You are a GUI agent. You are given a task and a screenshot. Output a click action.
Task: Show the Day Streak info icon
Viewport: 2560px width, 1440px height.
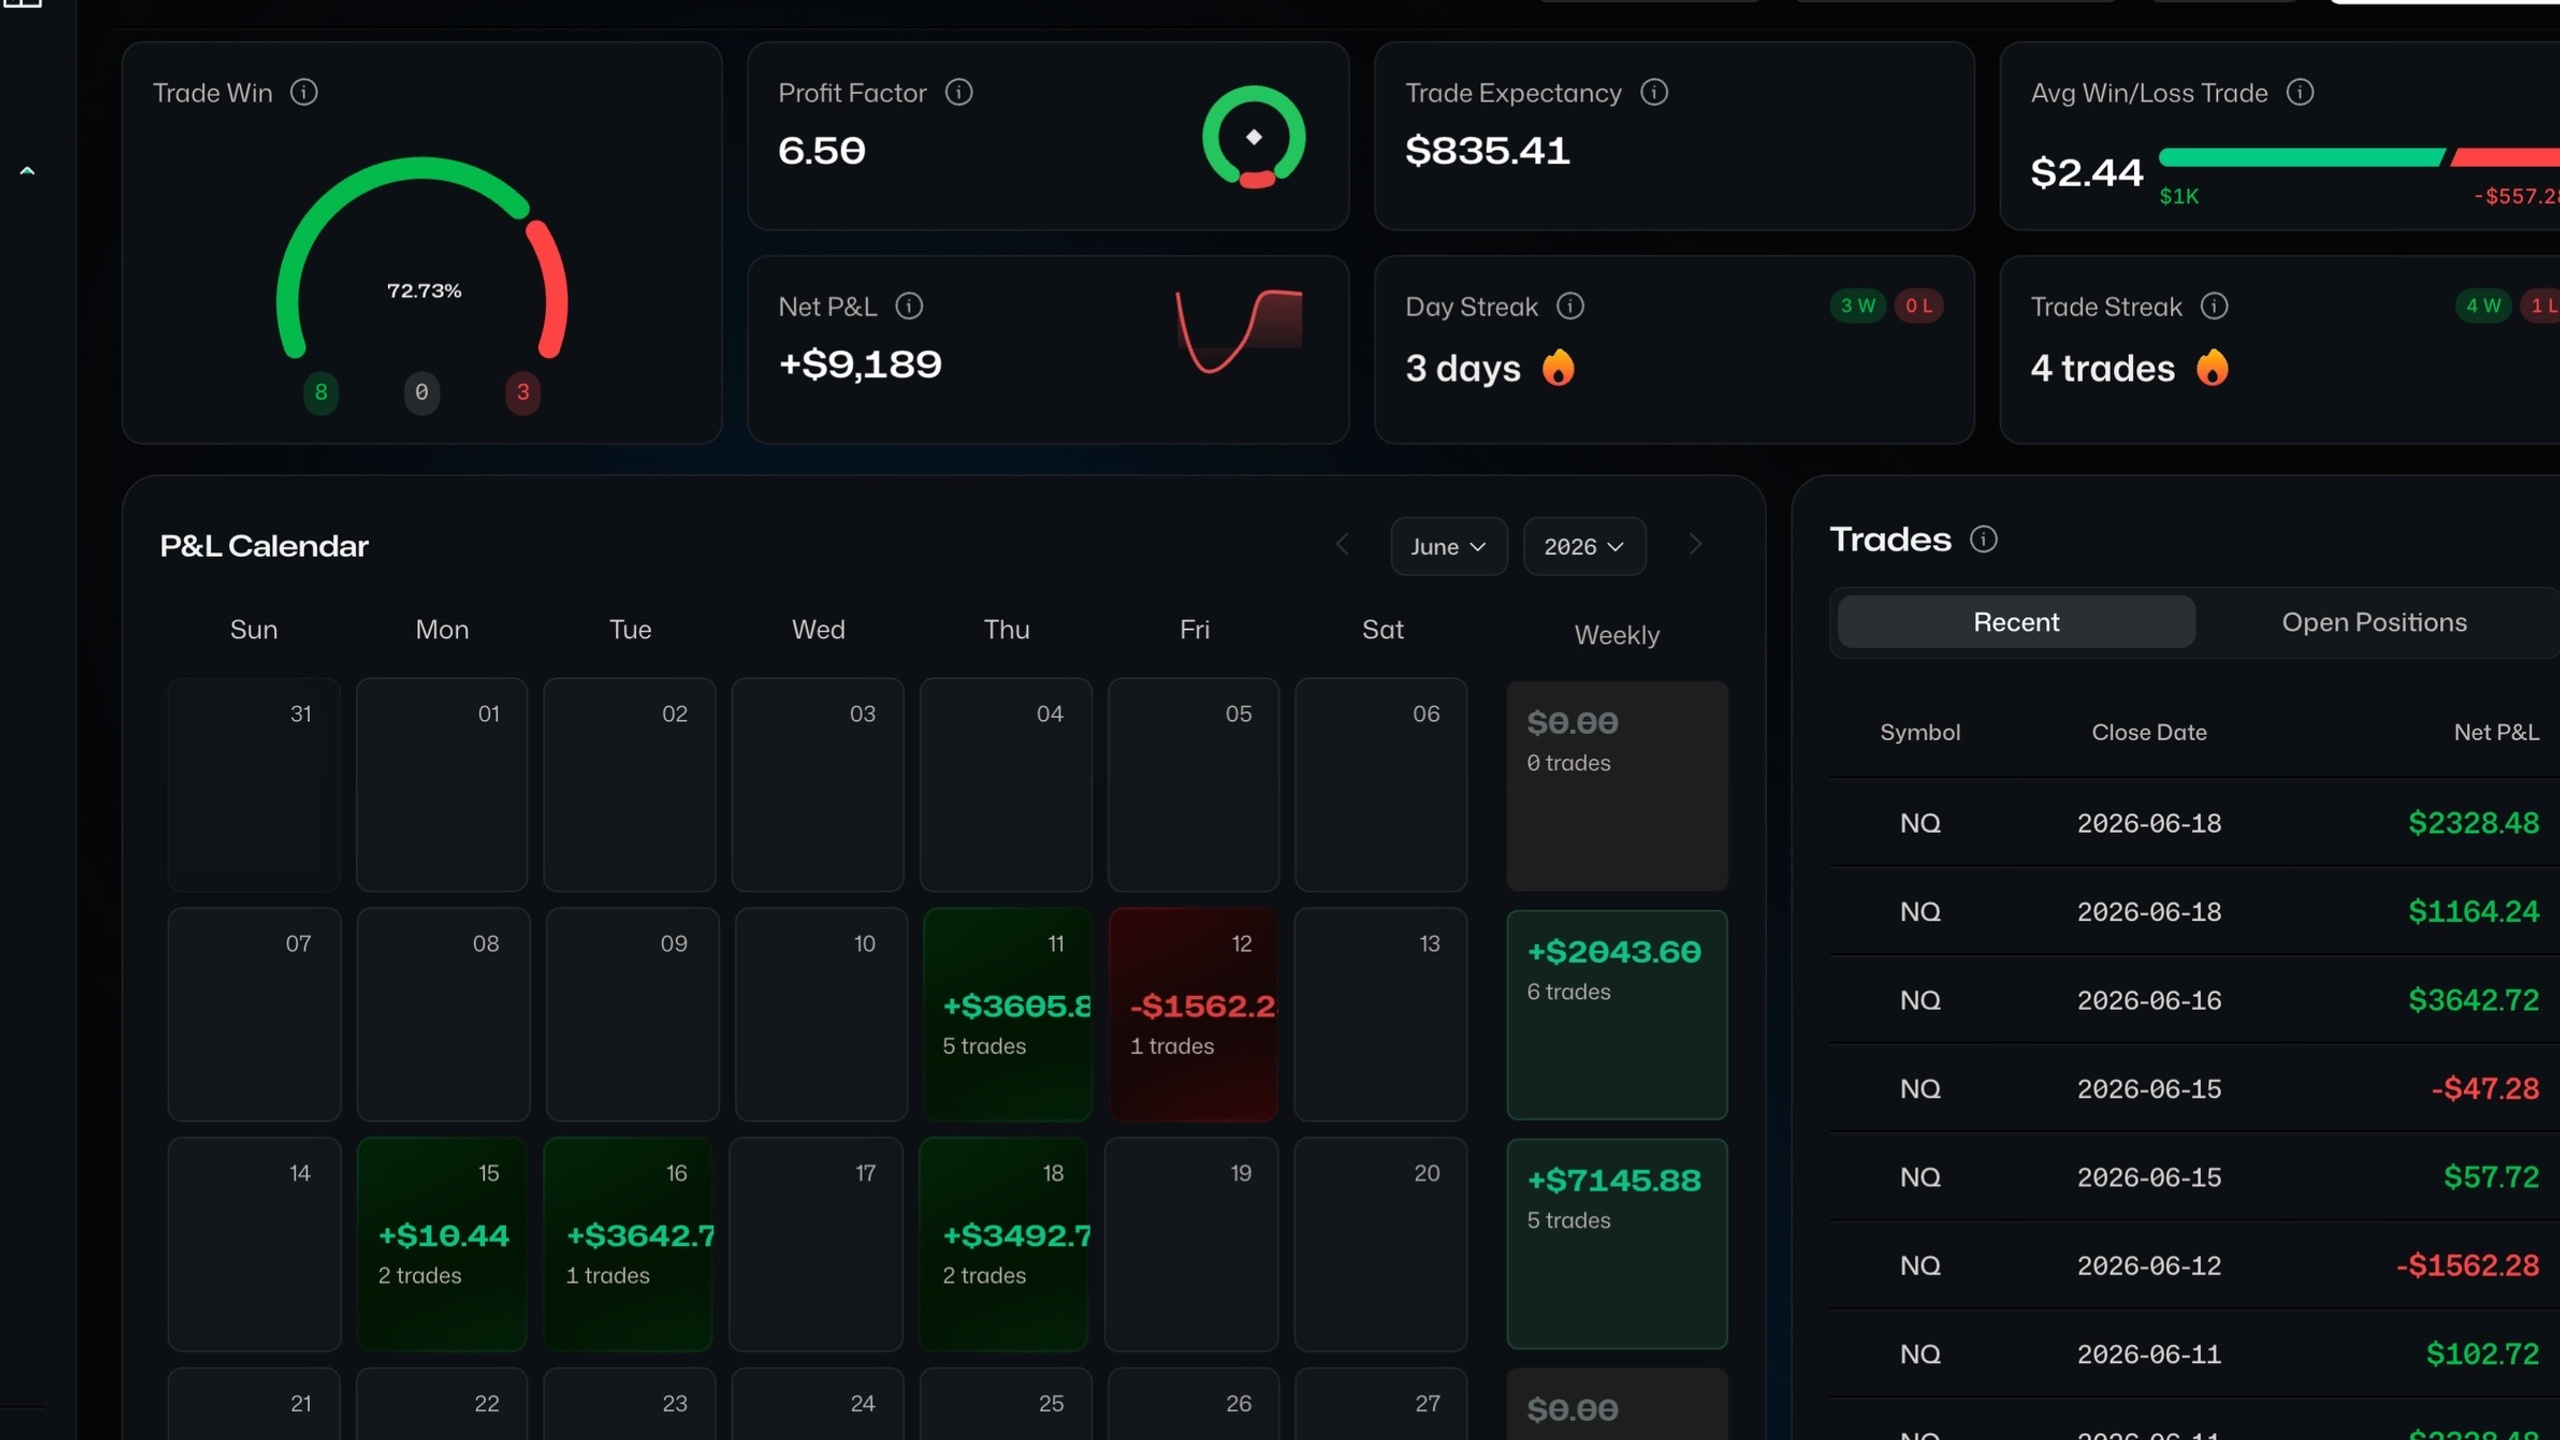(x=1570, y=306)
